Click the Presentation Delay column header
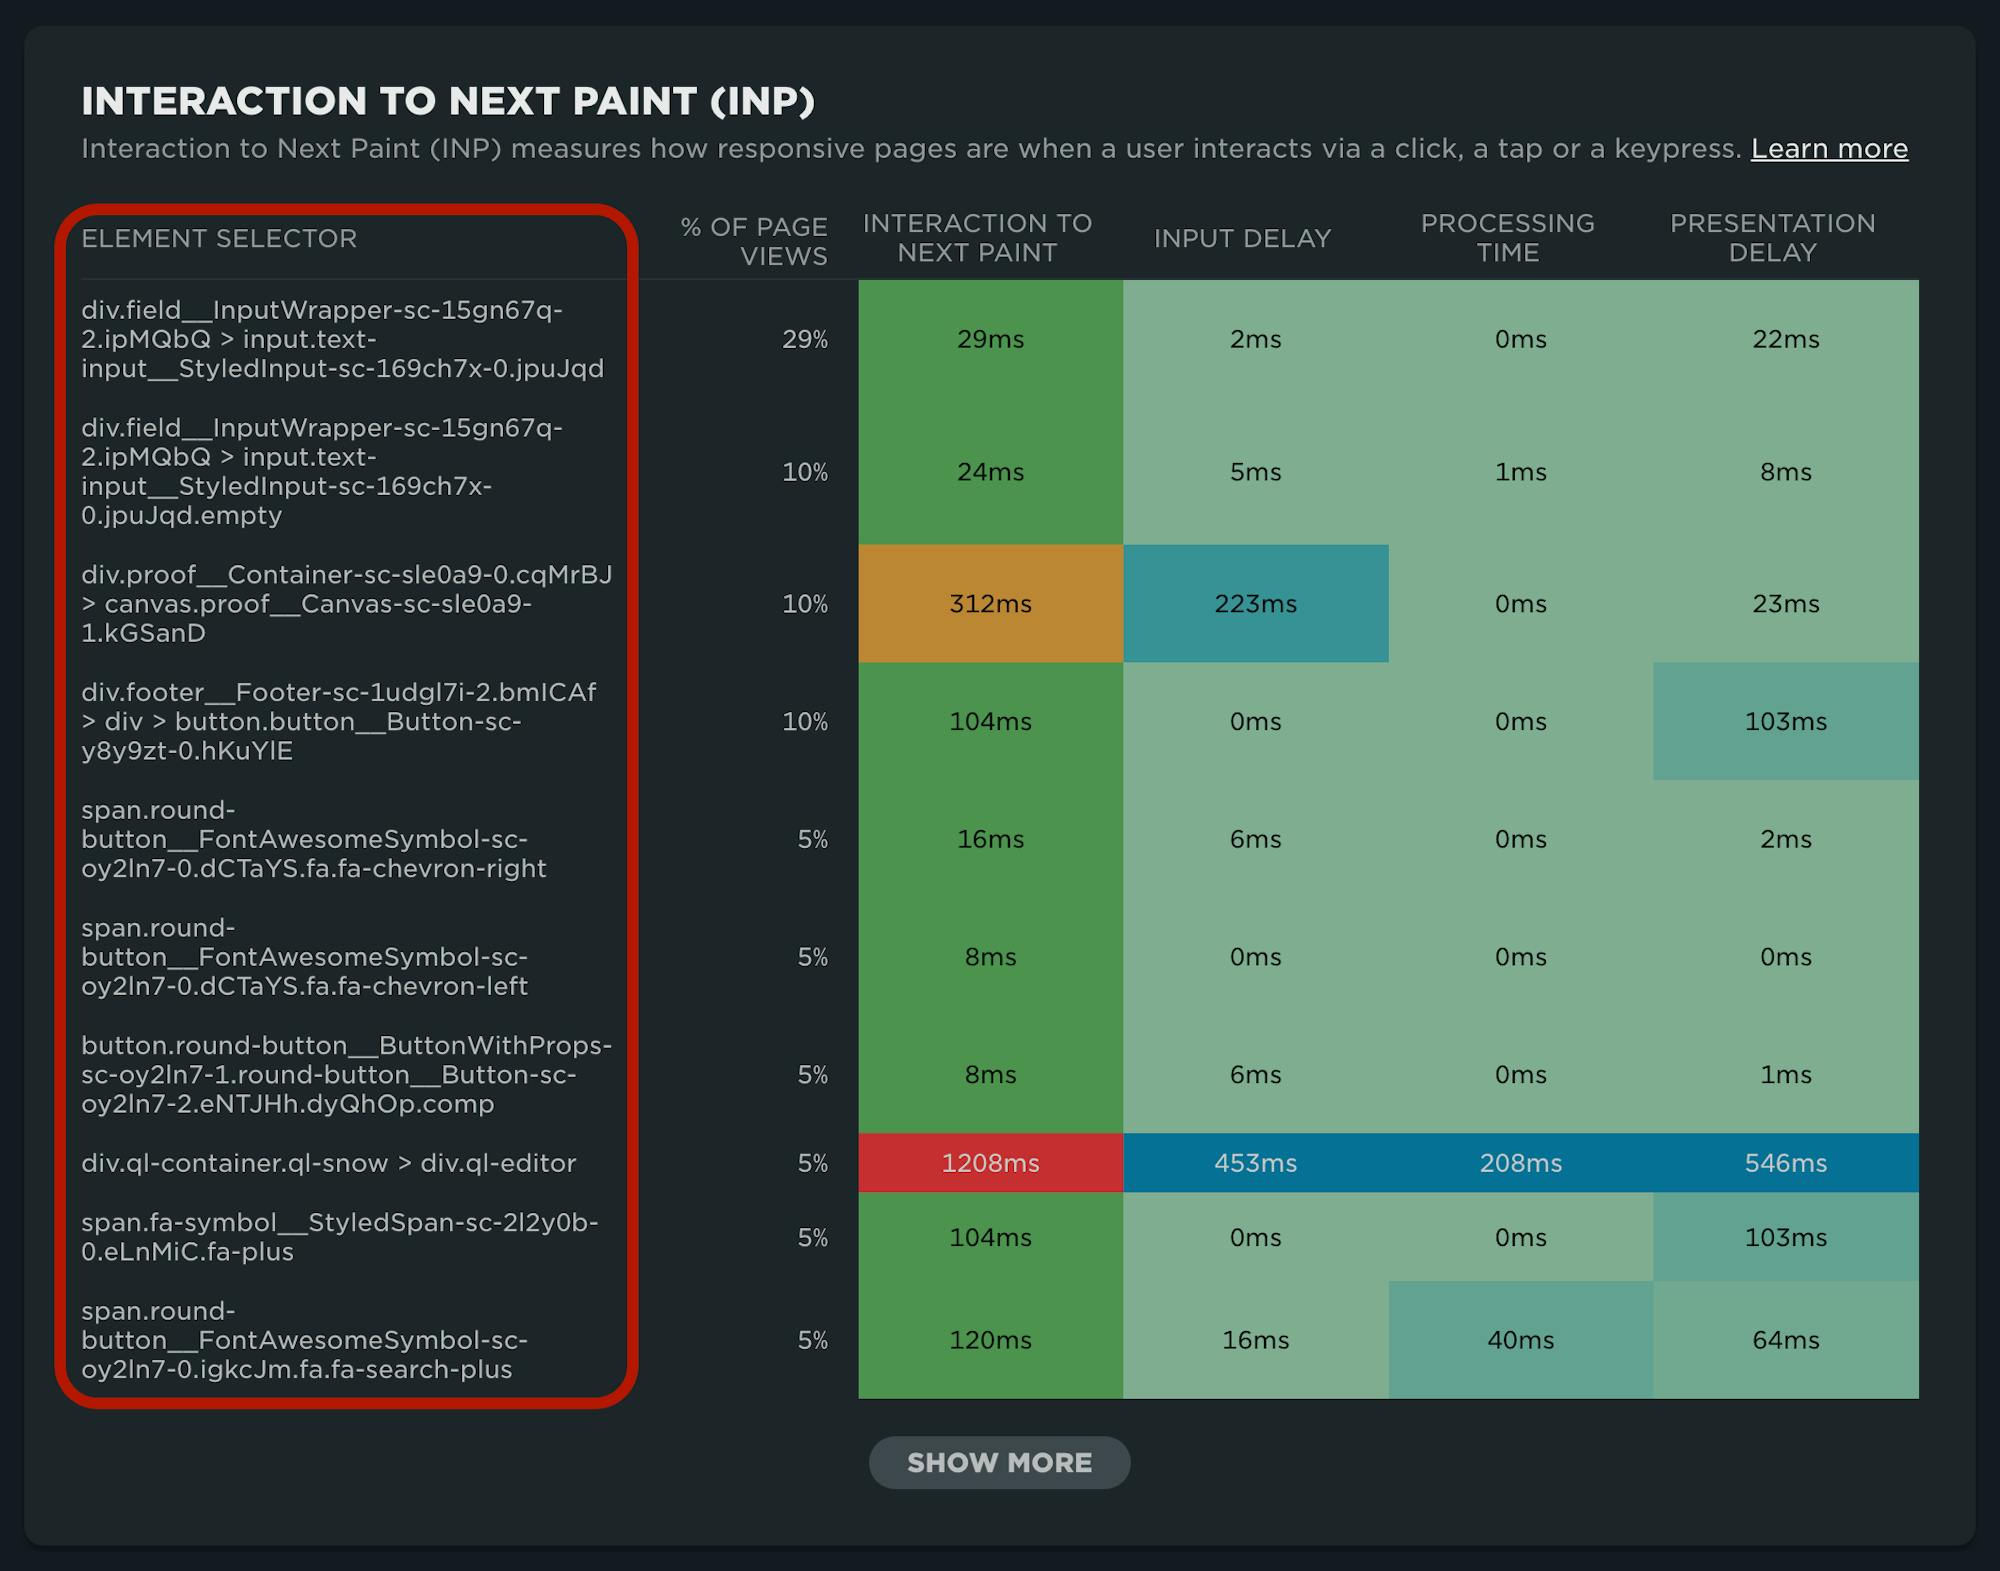Screen dimensions: 2000x1571 tap(1772, 238)
